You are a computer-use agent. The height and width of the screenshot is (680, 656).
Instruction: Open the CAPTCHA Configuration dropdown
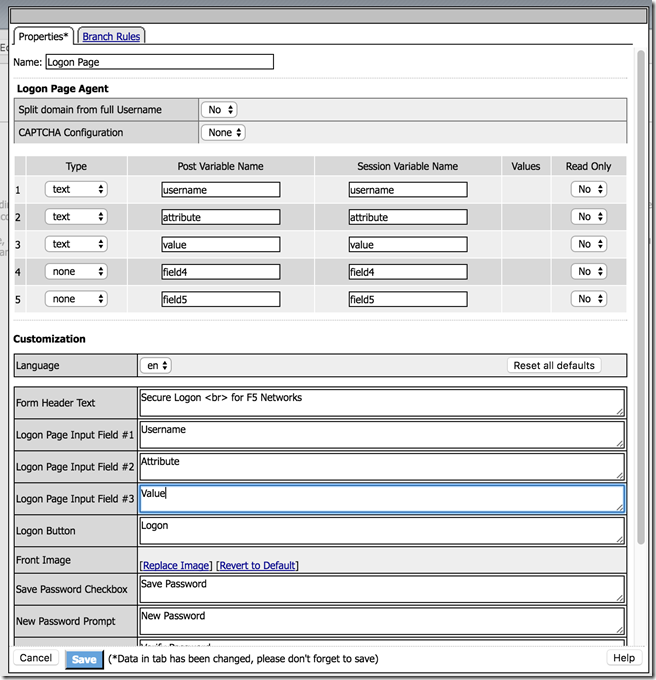pos(223,132)
